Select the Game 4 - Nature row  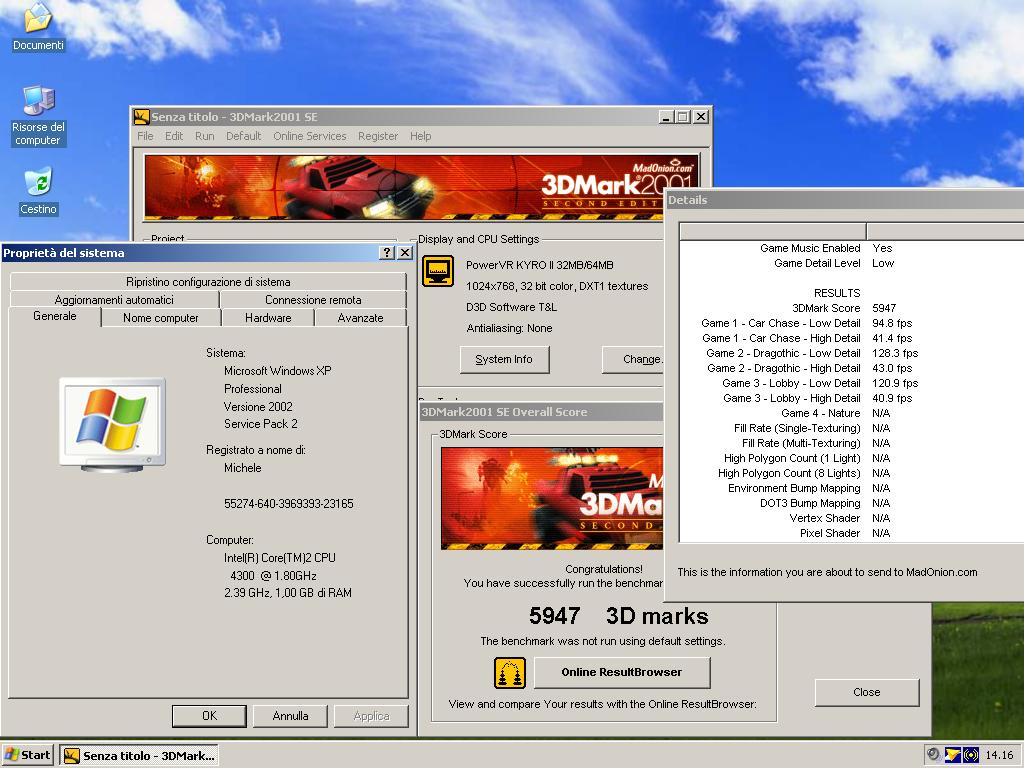coord(852,413)
